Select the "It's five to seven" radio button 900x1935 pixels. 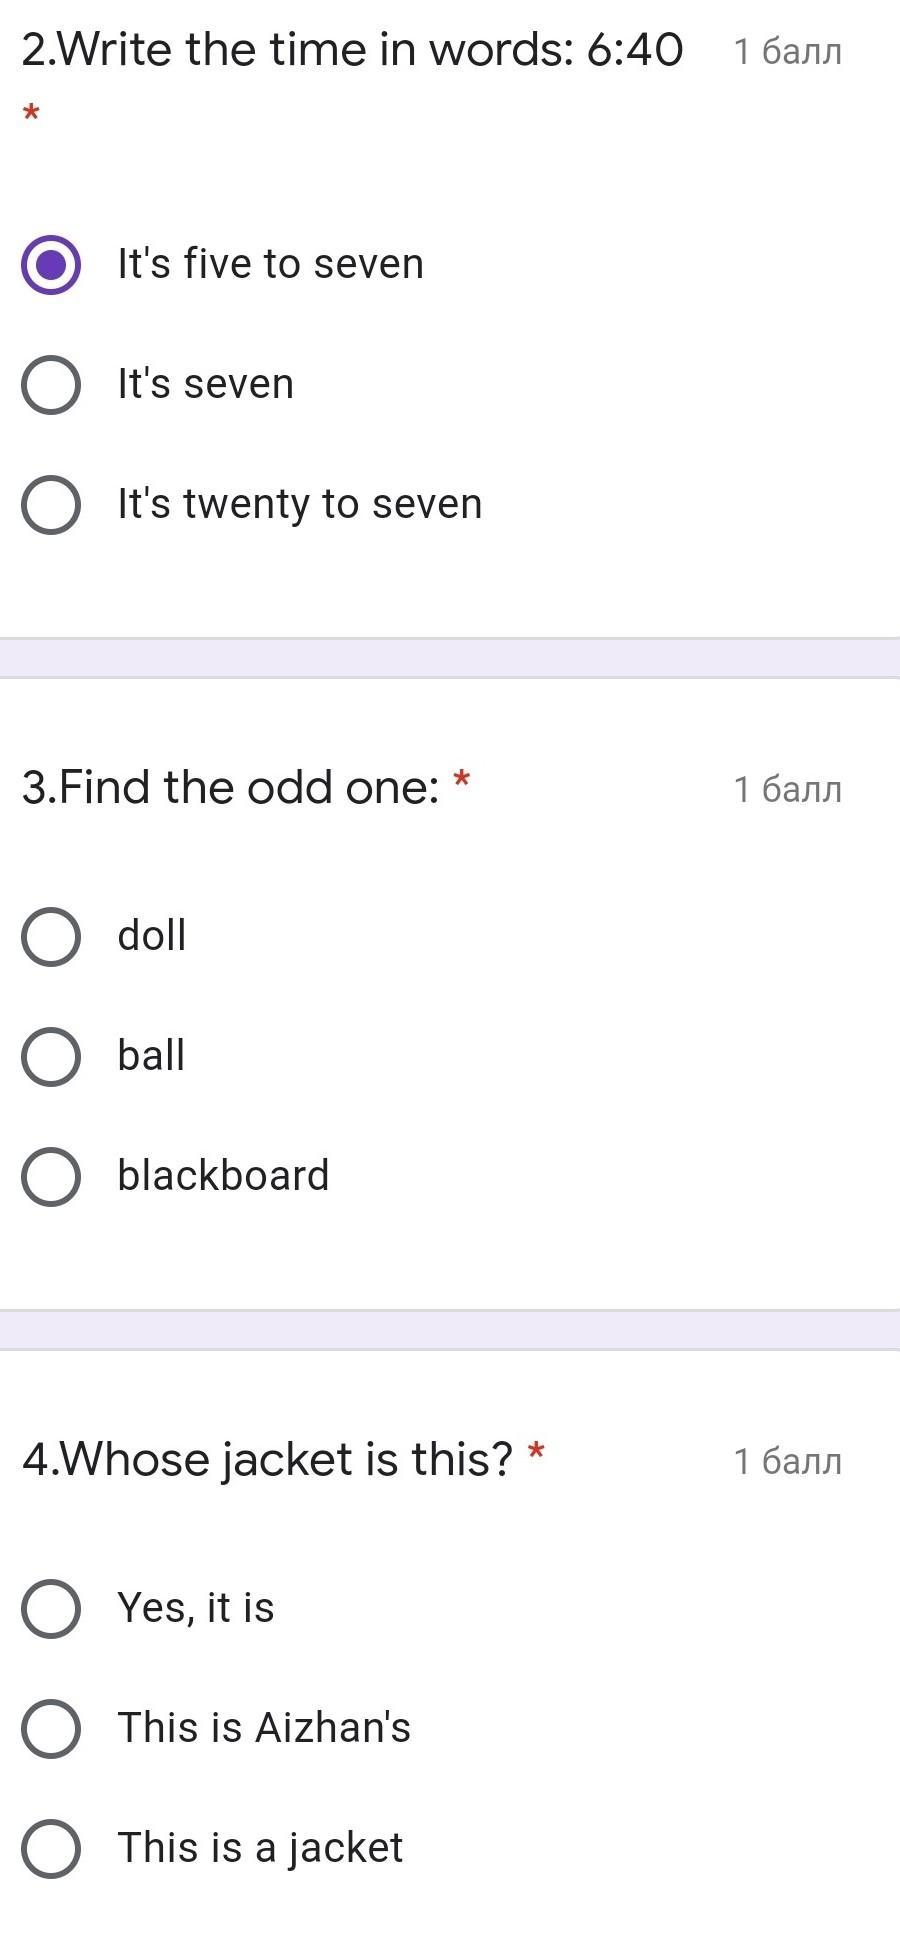coord(51,265)
